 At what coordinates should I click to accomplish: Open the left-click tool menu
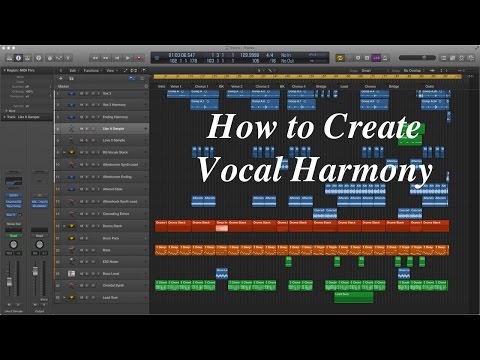260,71
